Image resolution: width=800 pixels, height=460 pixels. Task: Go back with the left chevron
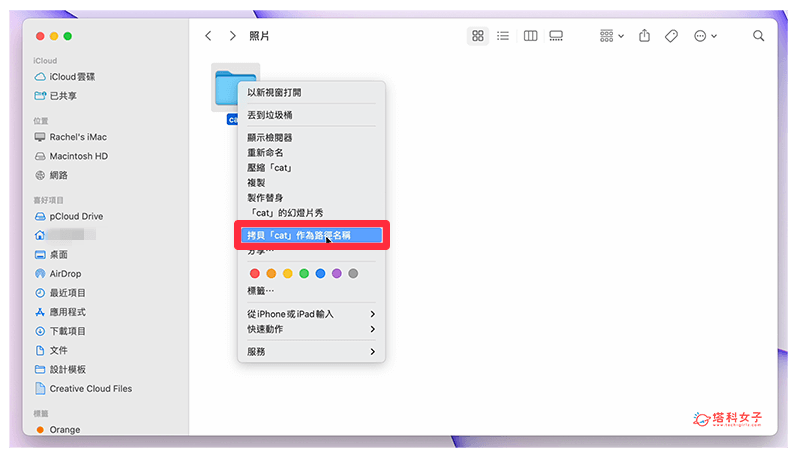click(x=208, y=36)
